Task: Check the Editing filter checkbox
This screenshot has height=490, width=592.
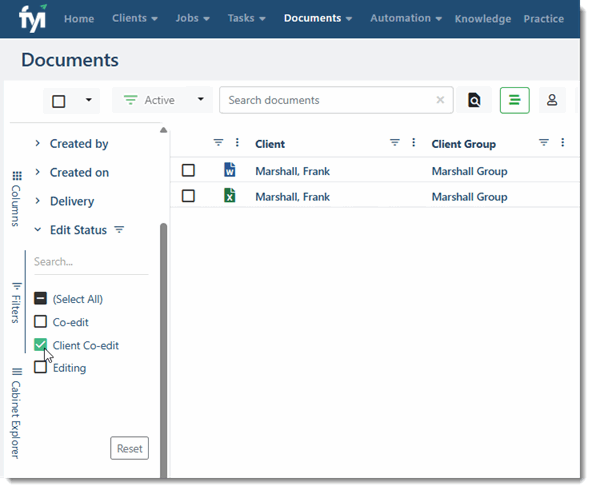Action: pos(40,367)
